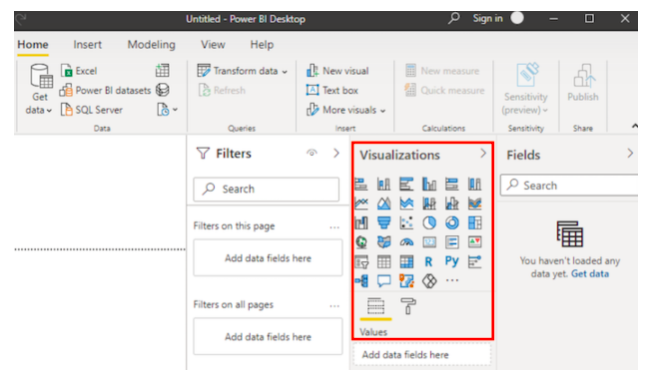The image size is (658, 385).
Task: Choose the Line chart visual
Action: click(x=361, y=204)
